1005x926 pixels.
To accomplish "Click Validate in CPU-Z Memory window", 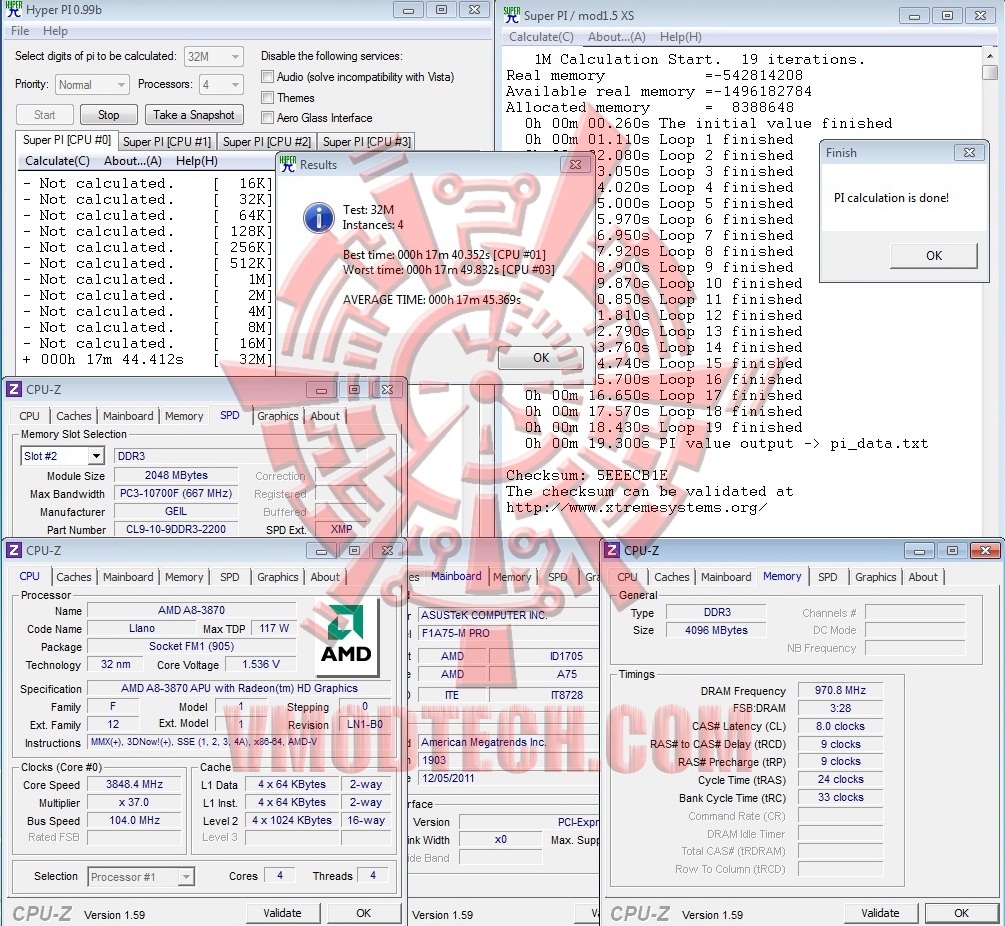I will (880, 913).
